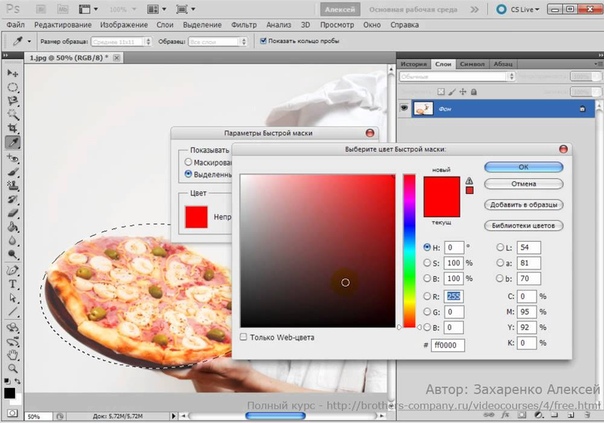Click the lock icon on the Фон layer

pos(581,108)
